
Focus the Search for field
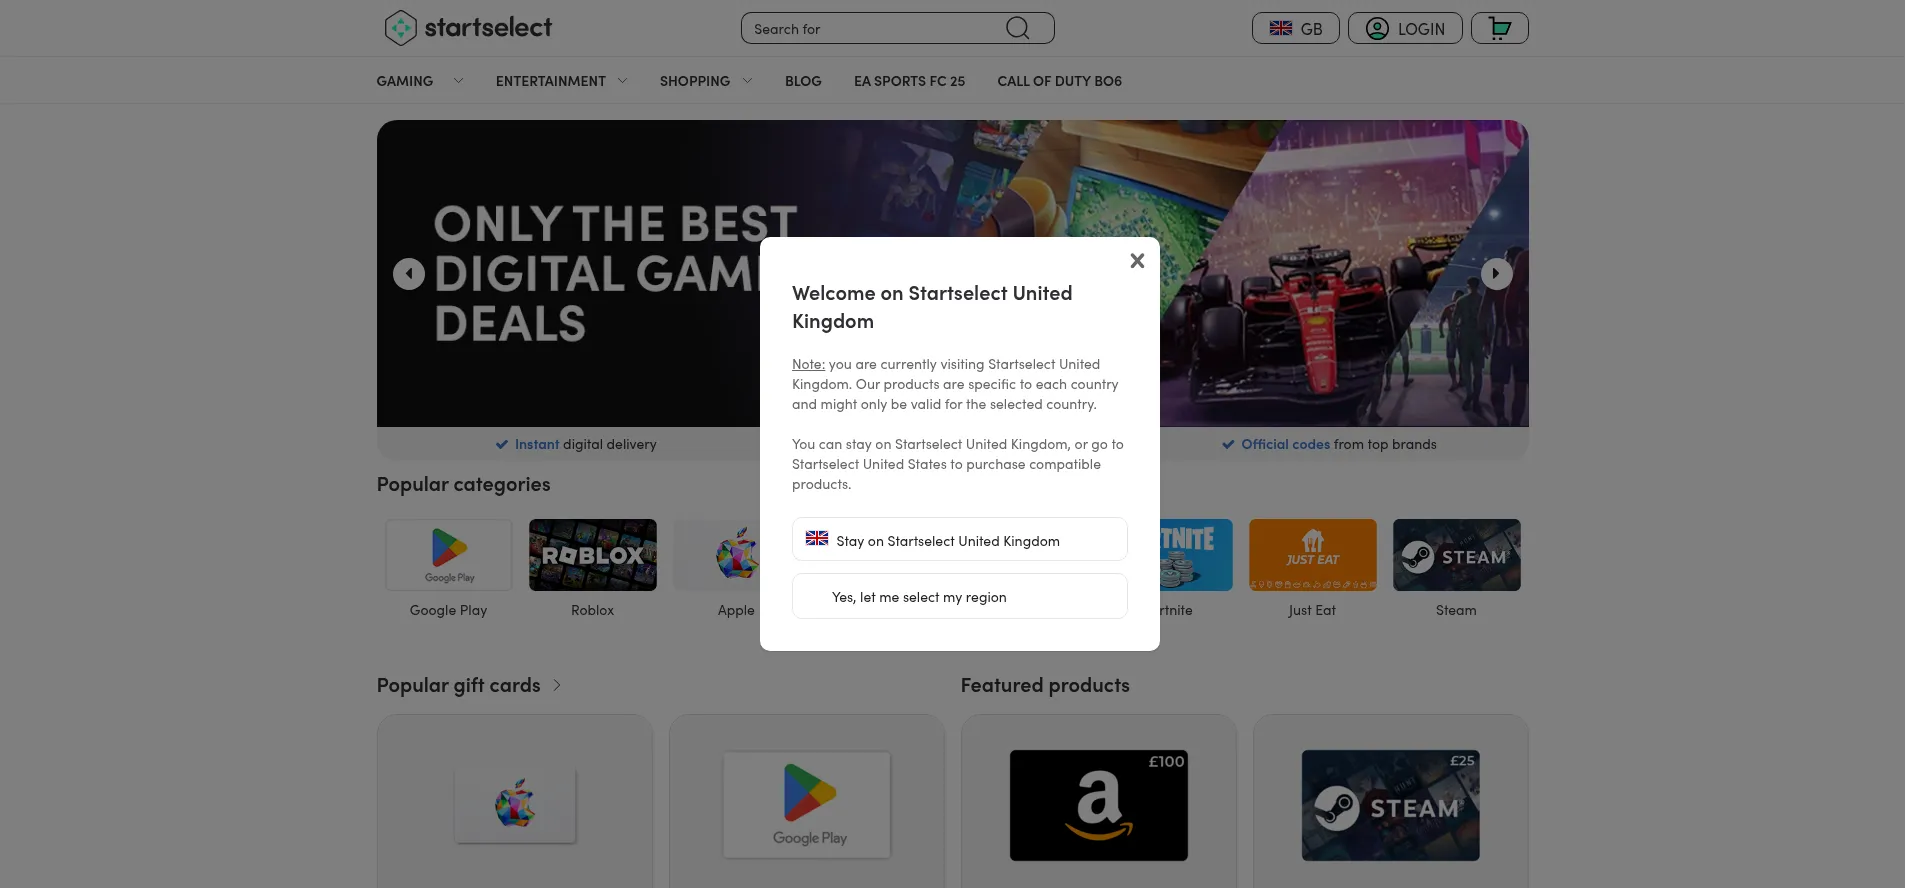point(897,28)
